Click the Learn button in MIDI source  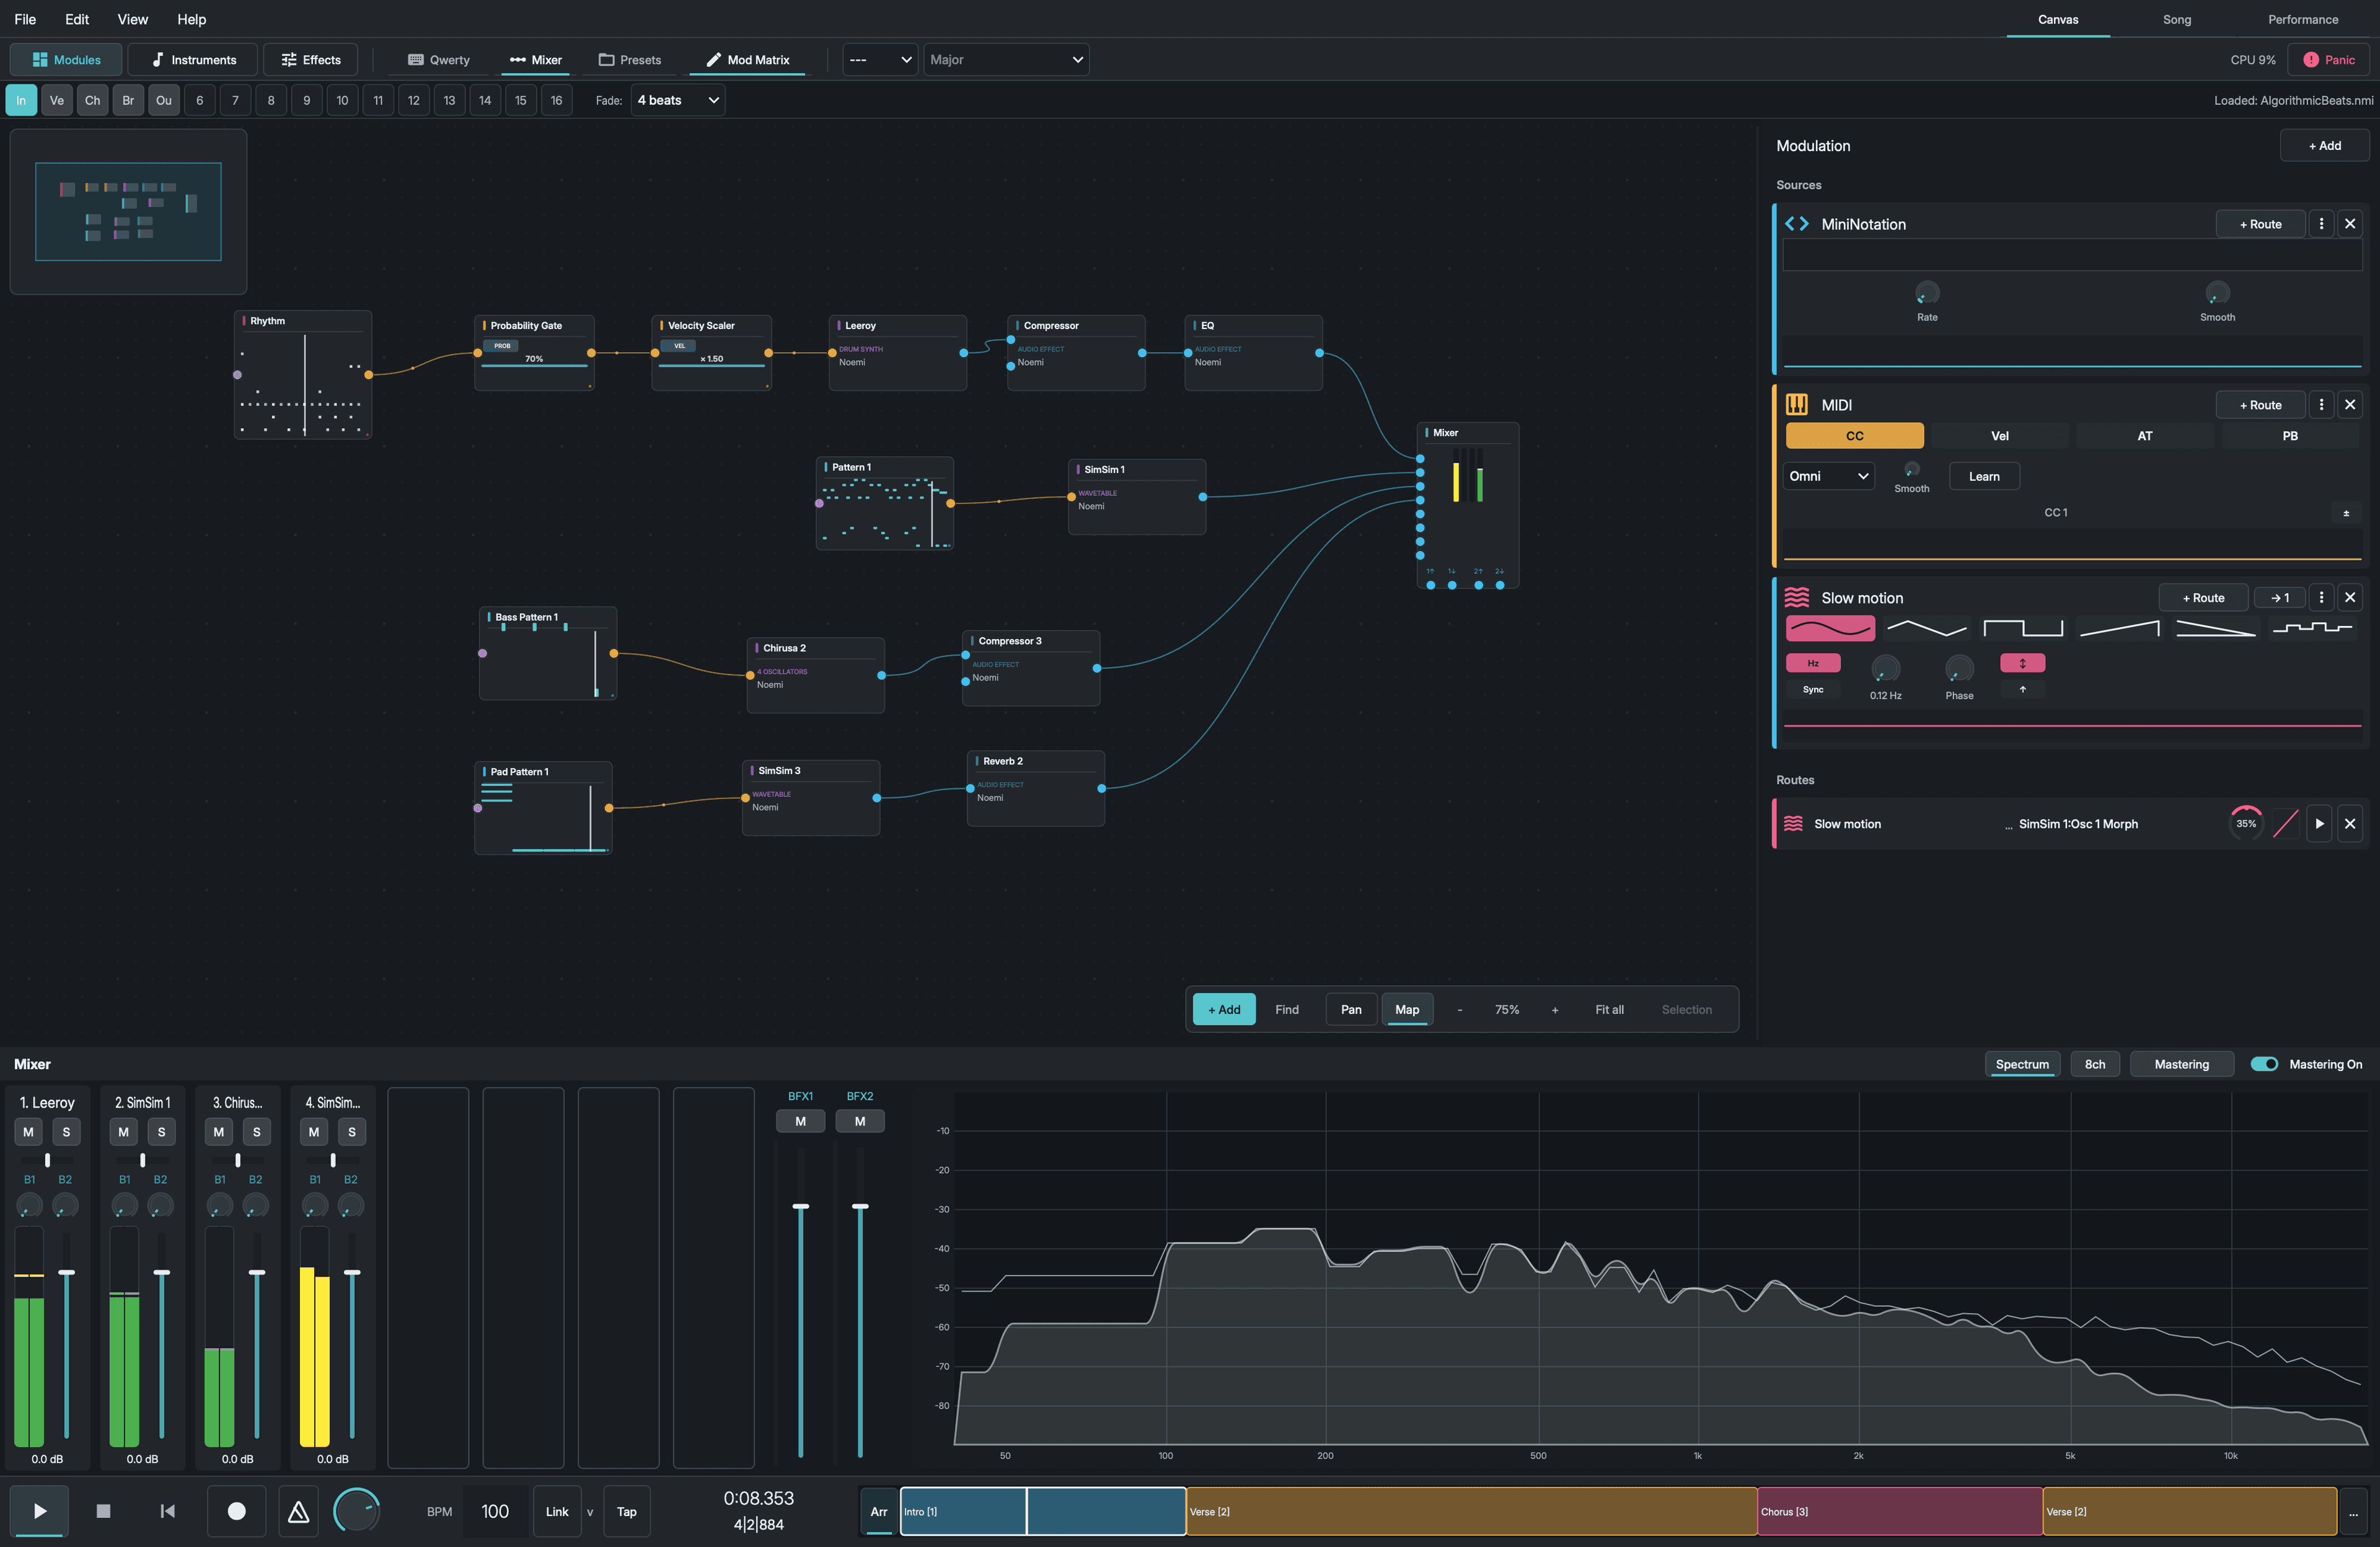tap(1984, 476)
